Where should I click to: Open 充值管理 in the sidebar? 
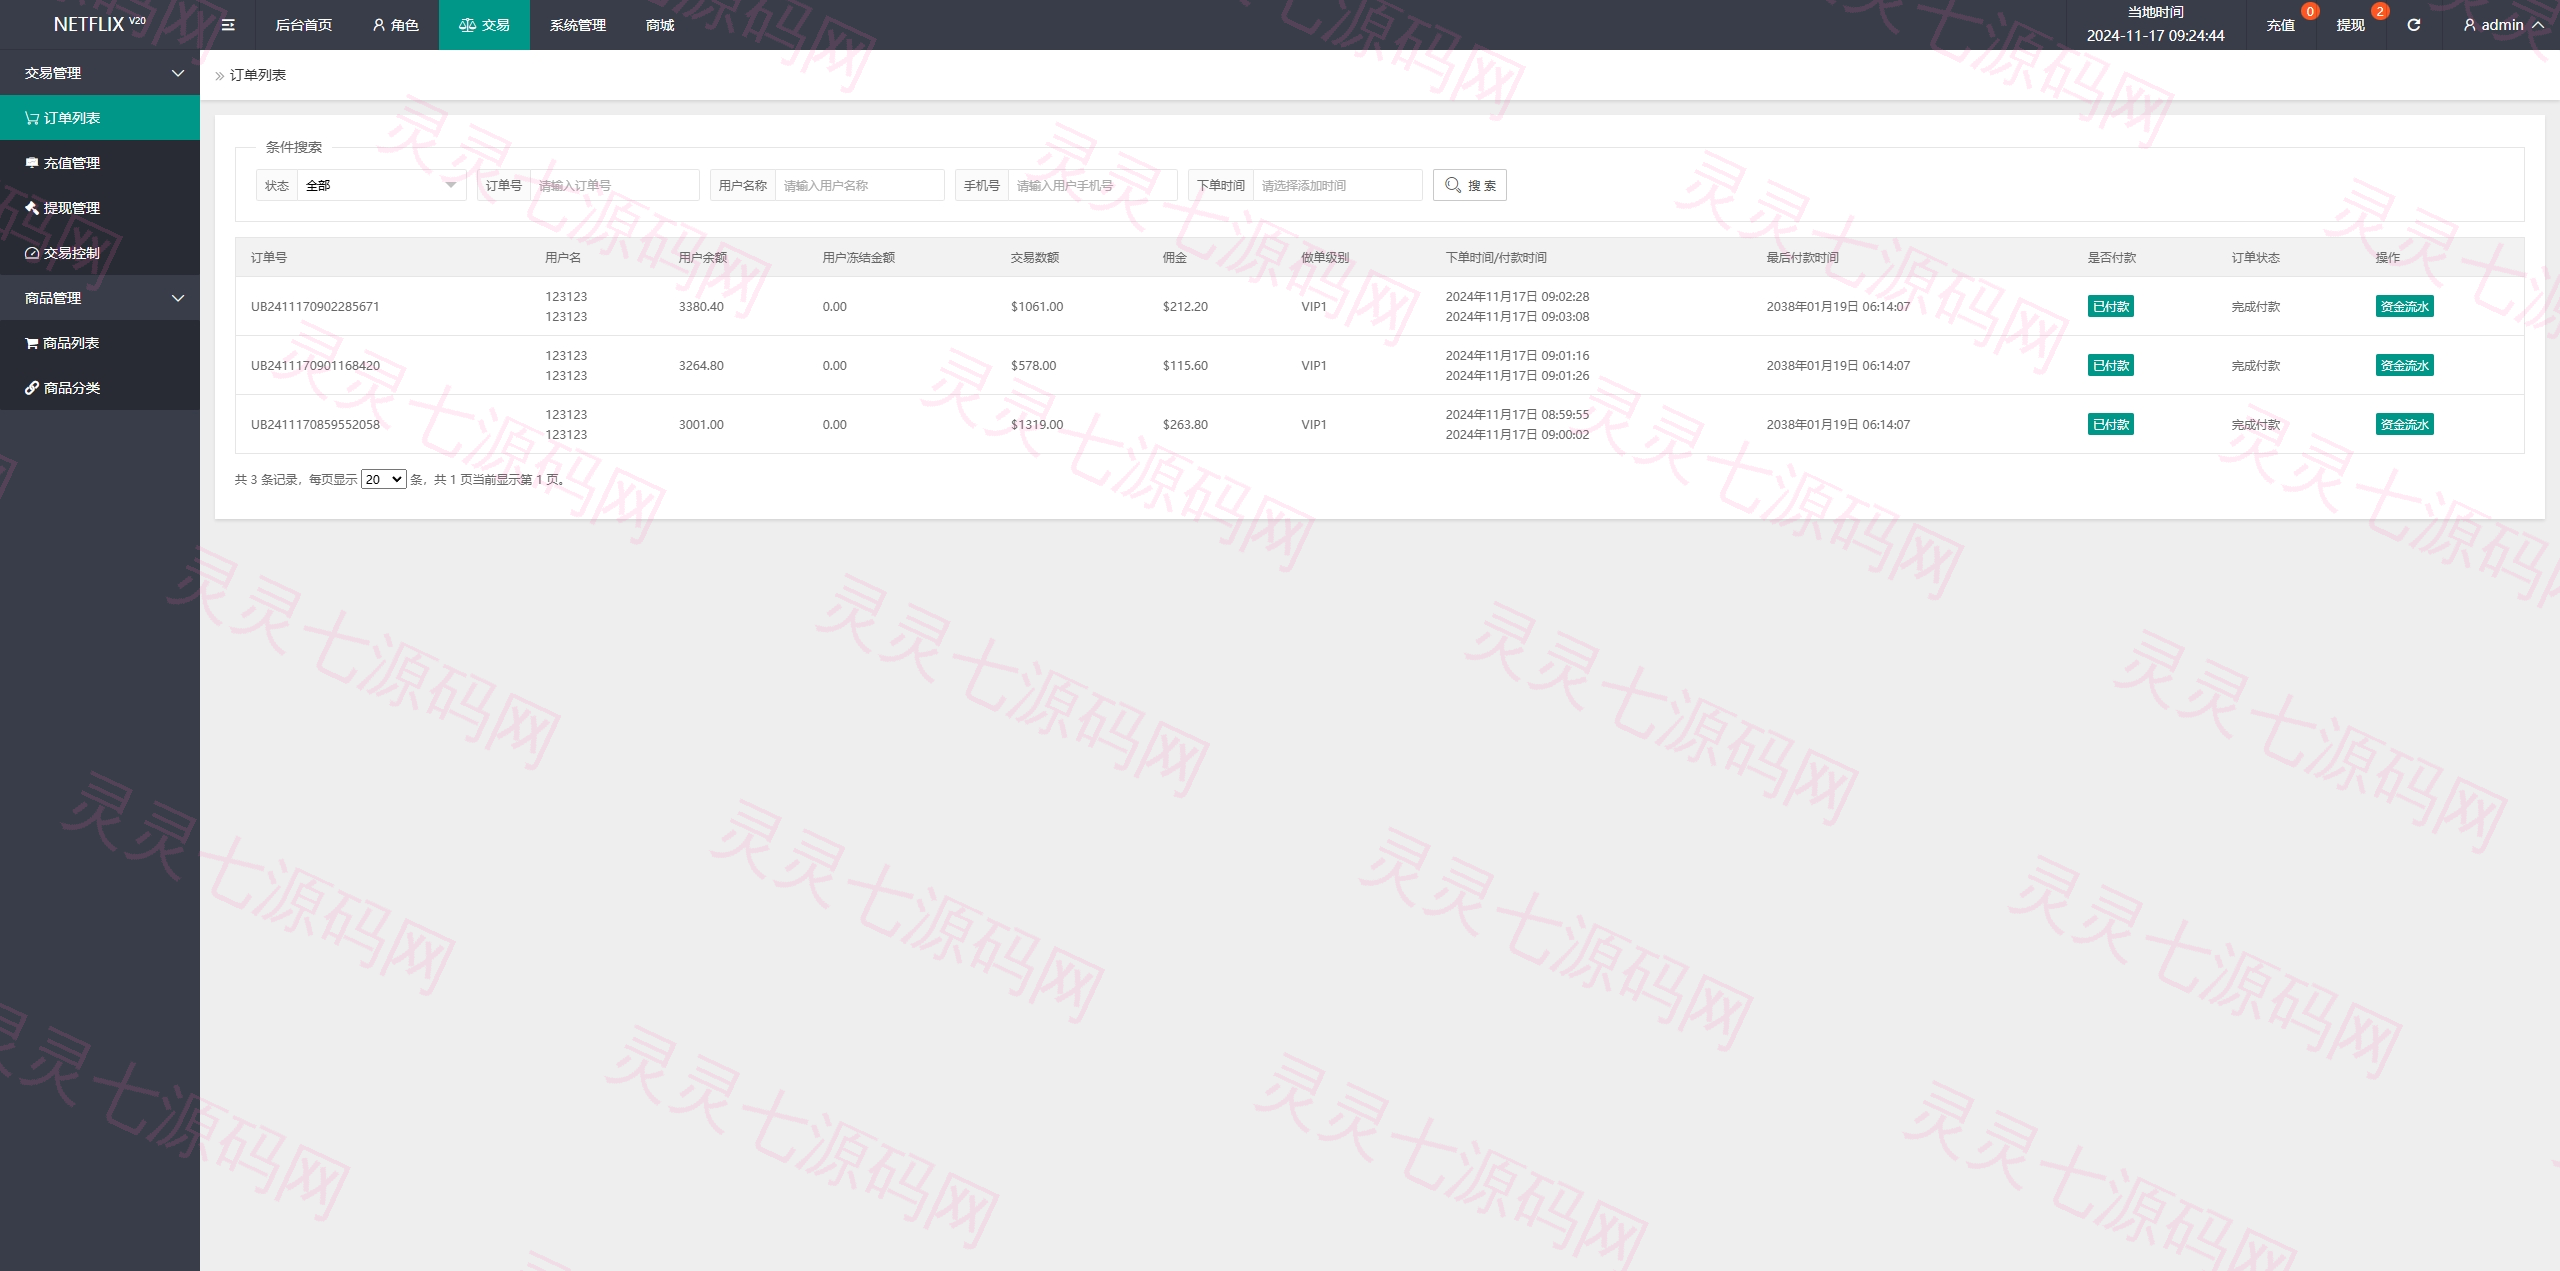100,163
